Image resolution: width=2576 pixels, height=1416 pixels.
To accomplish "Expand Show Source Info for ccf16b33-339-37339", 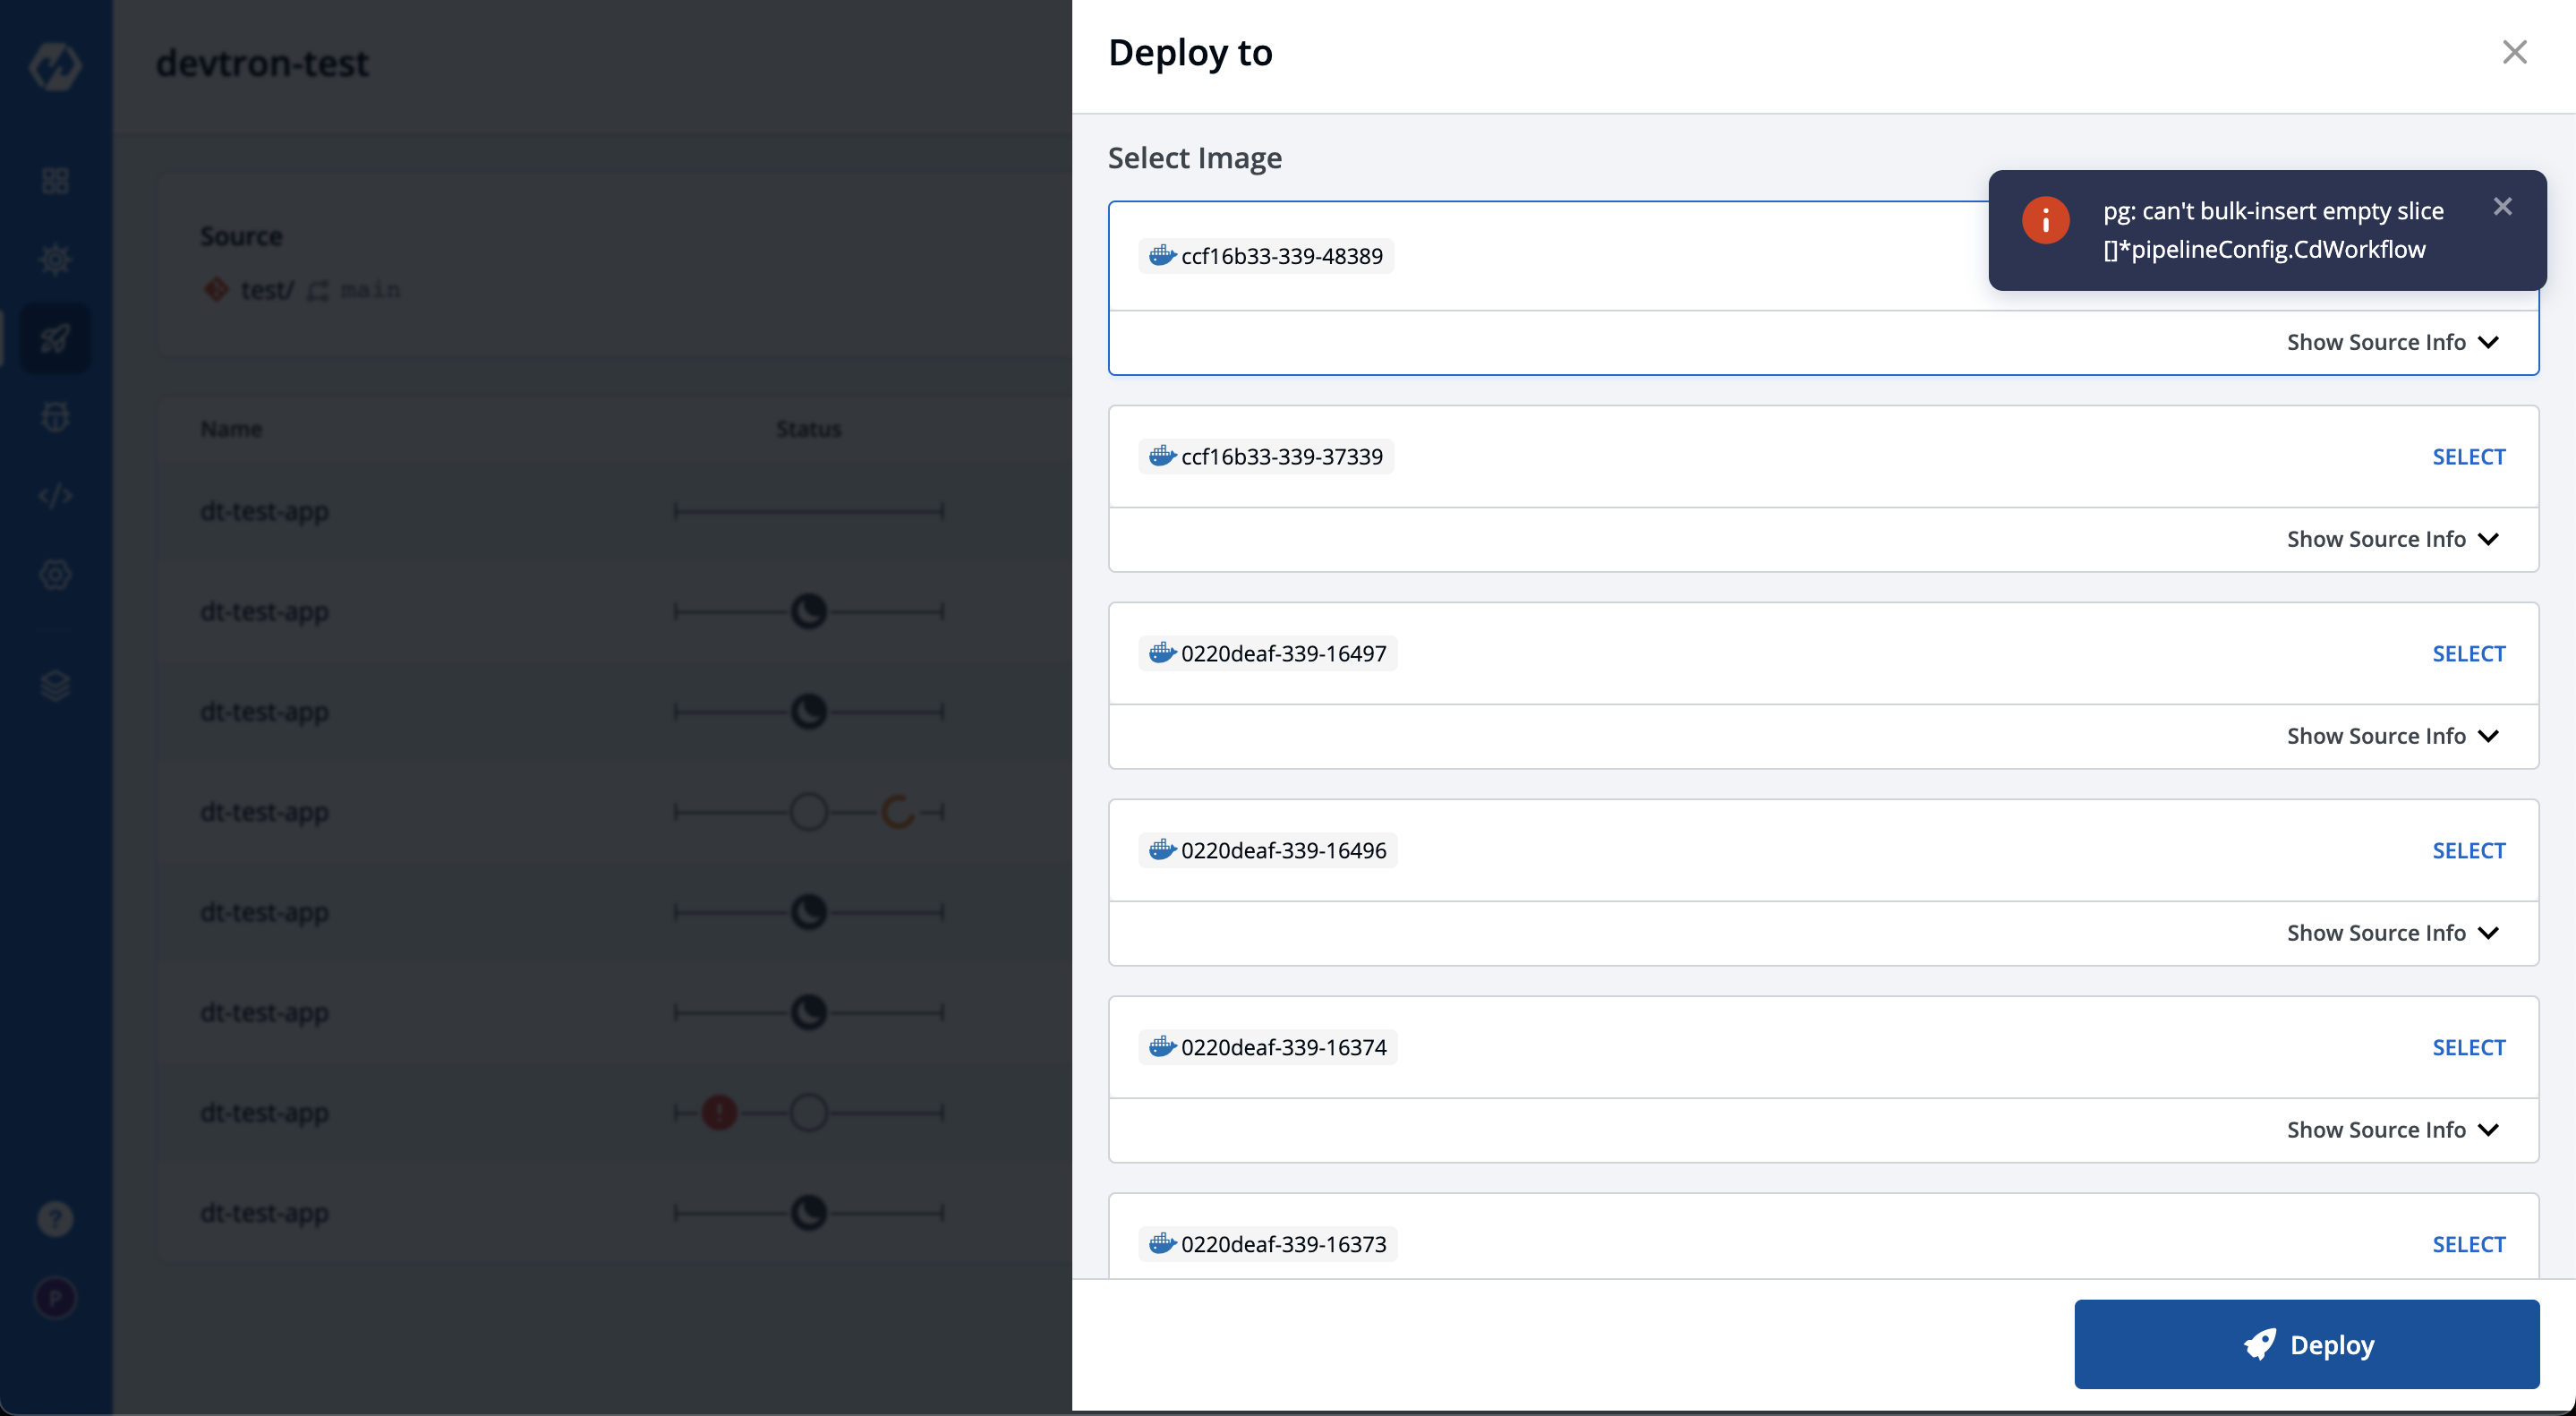I will [x=2392, y=539].
